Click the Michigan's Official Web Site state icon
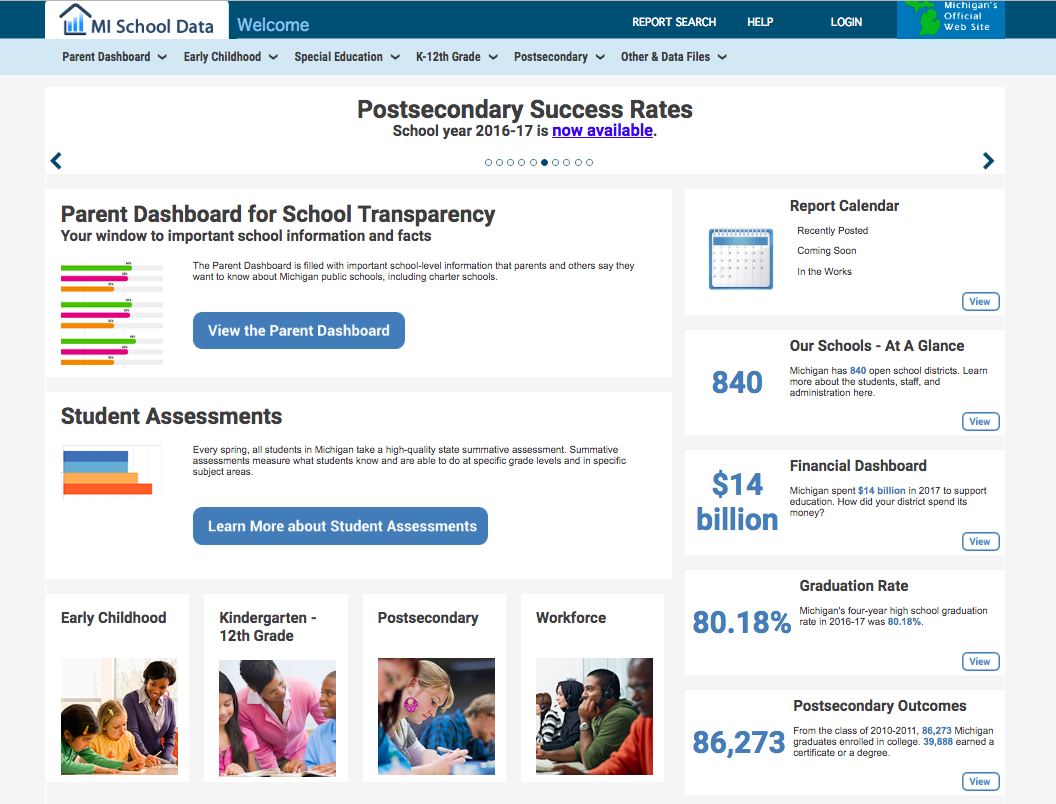This screenshot has height=804, width=1056. coord(949,19)
